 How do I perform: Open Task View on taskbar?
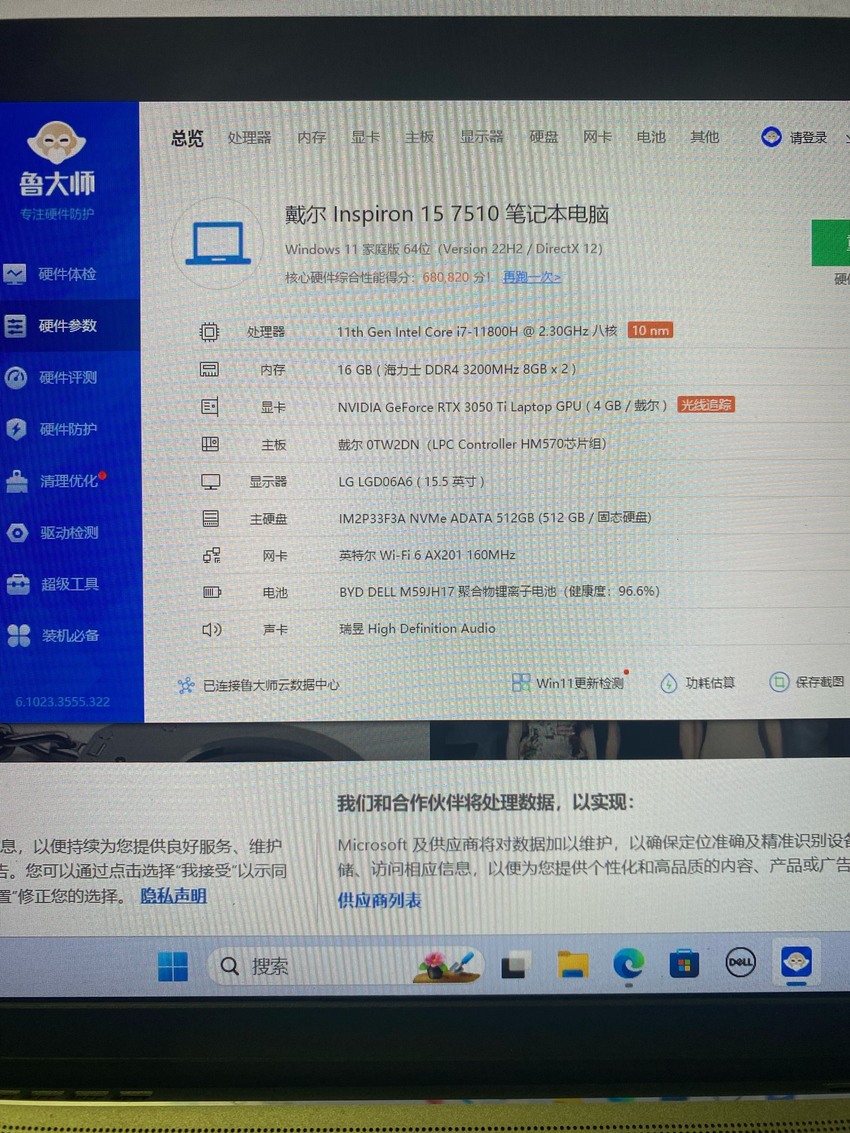coord(515,965)
